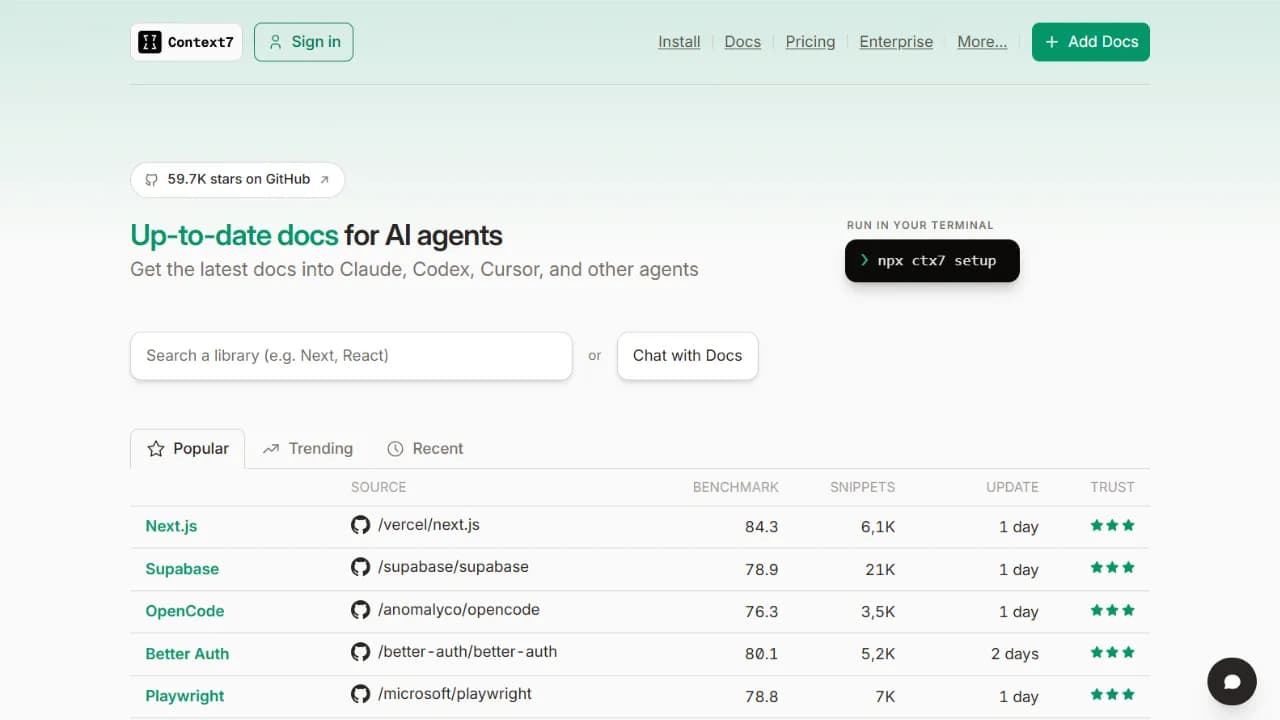Copy the npx ctx7 setup command
This screenshot has width=1280, height=720.
click(932, 261)
